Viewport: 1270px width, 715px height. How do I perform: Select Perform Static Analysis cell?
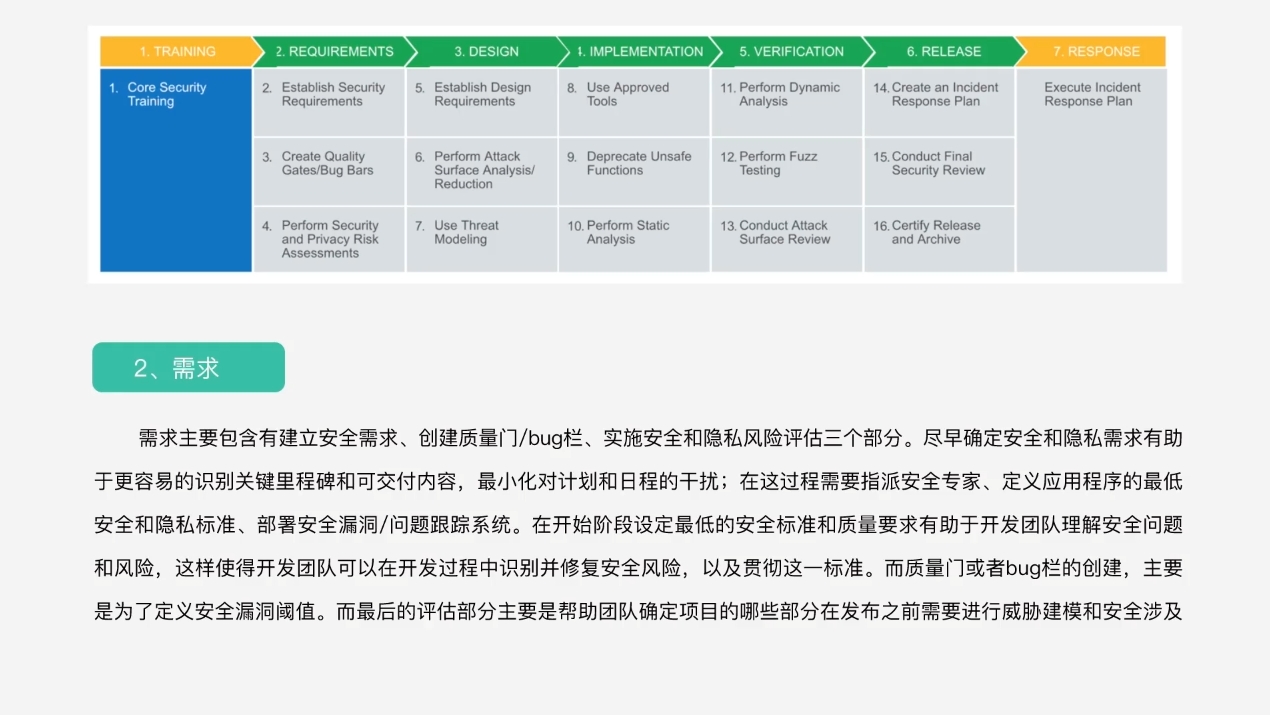(634, 239)
